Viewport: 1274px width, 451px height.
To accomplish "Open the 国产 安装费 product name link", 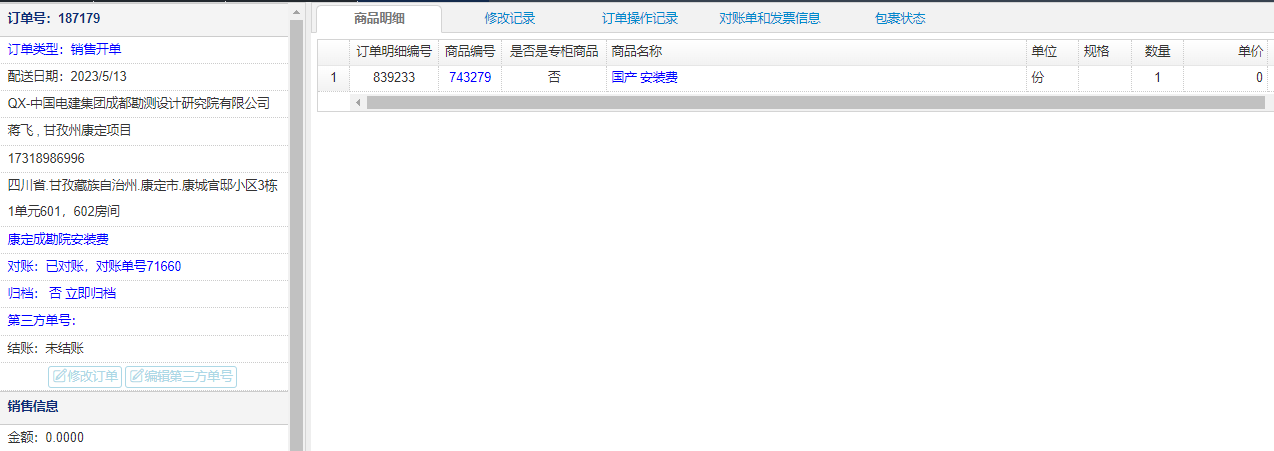I will 644,77.
